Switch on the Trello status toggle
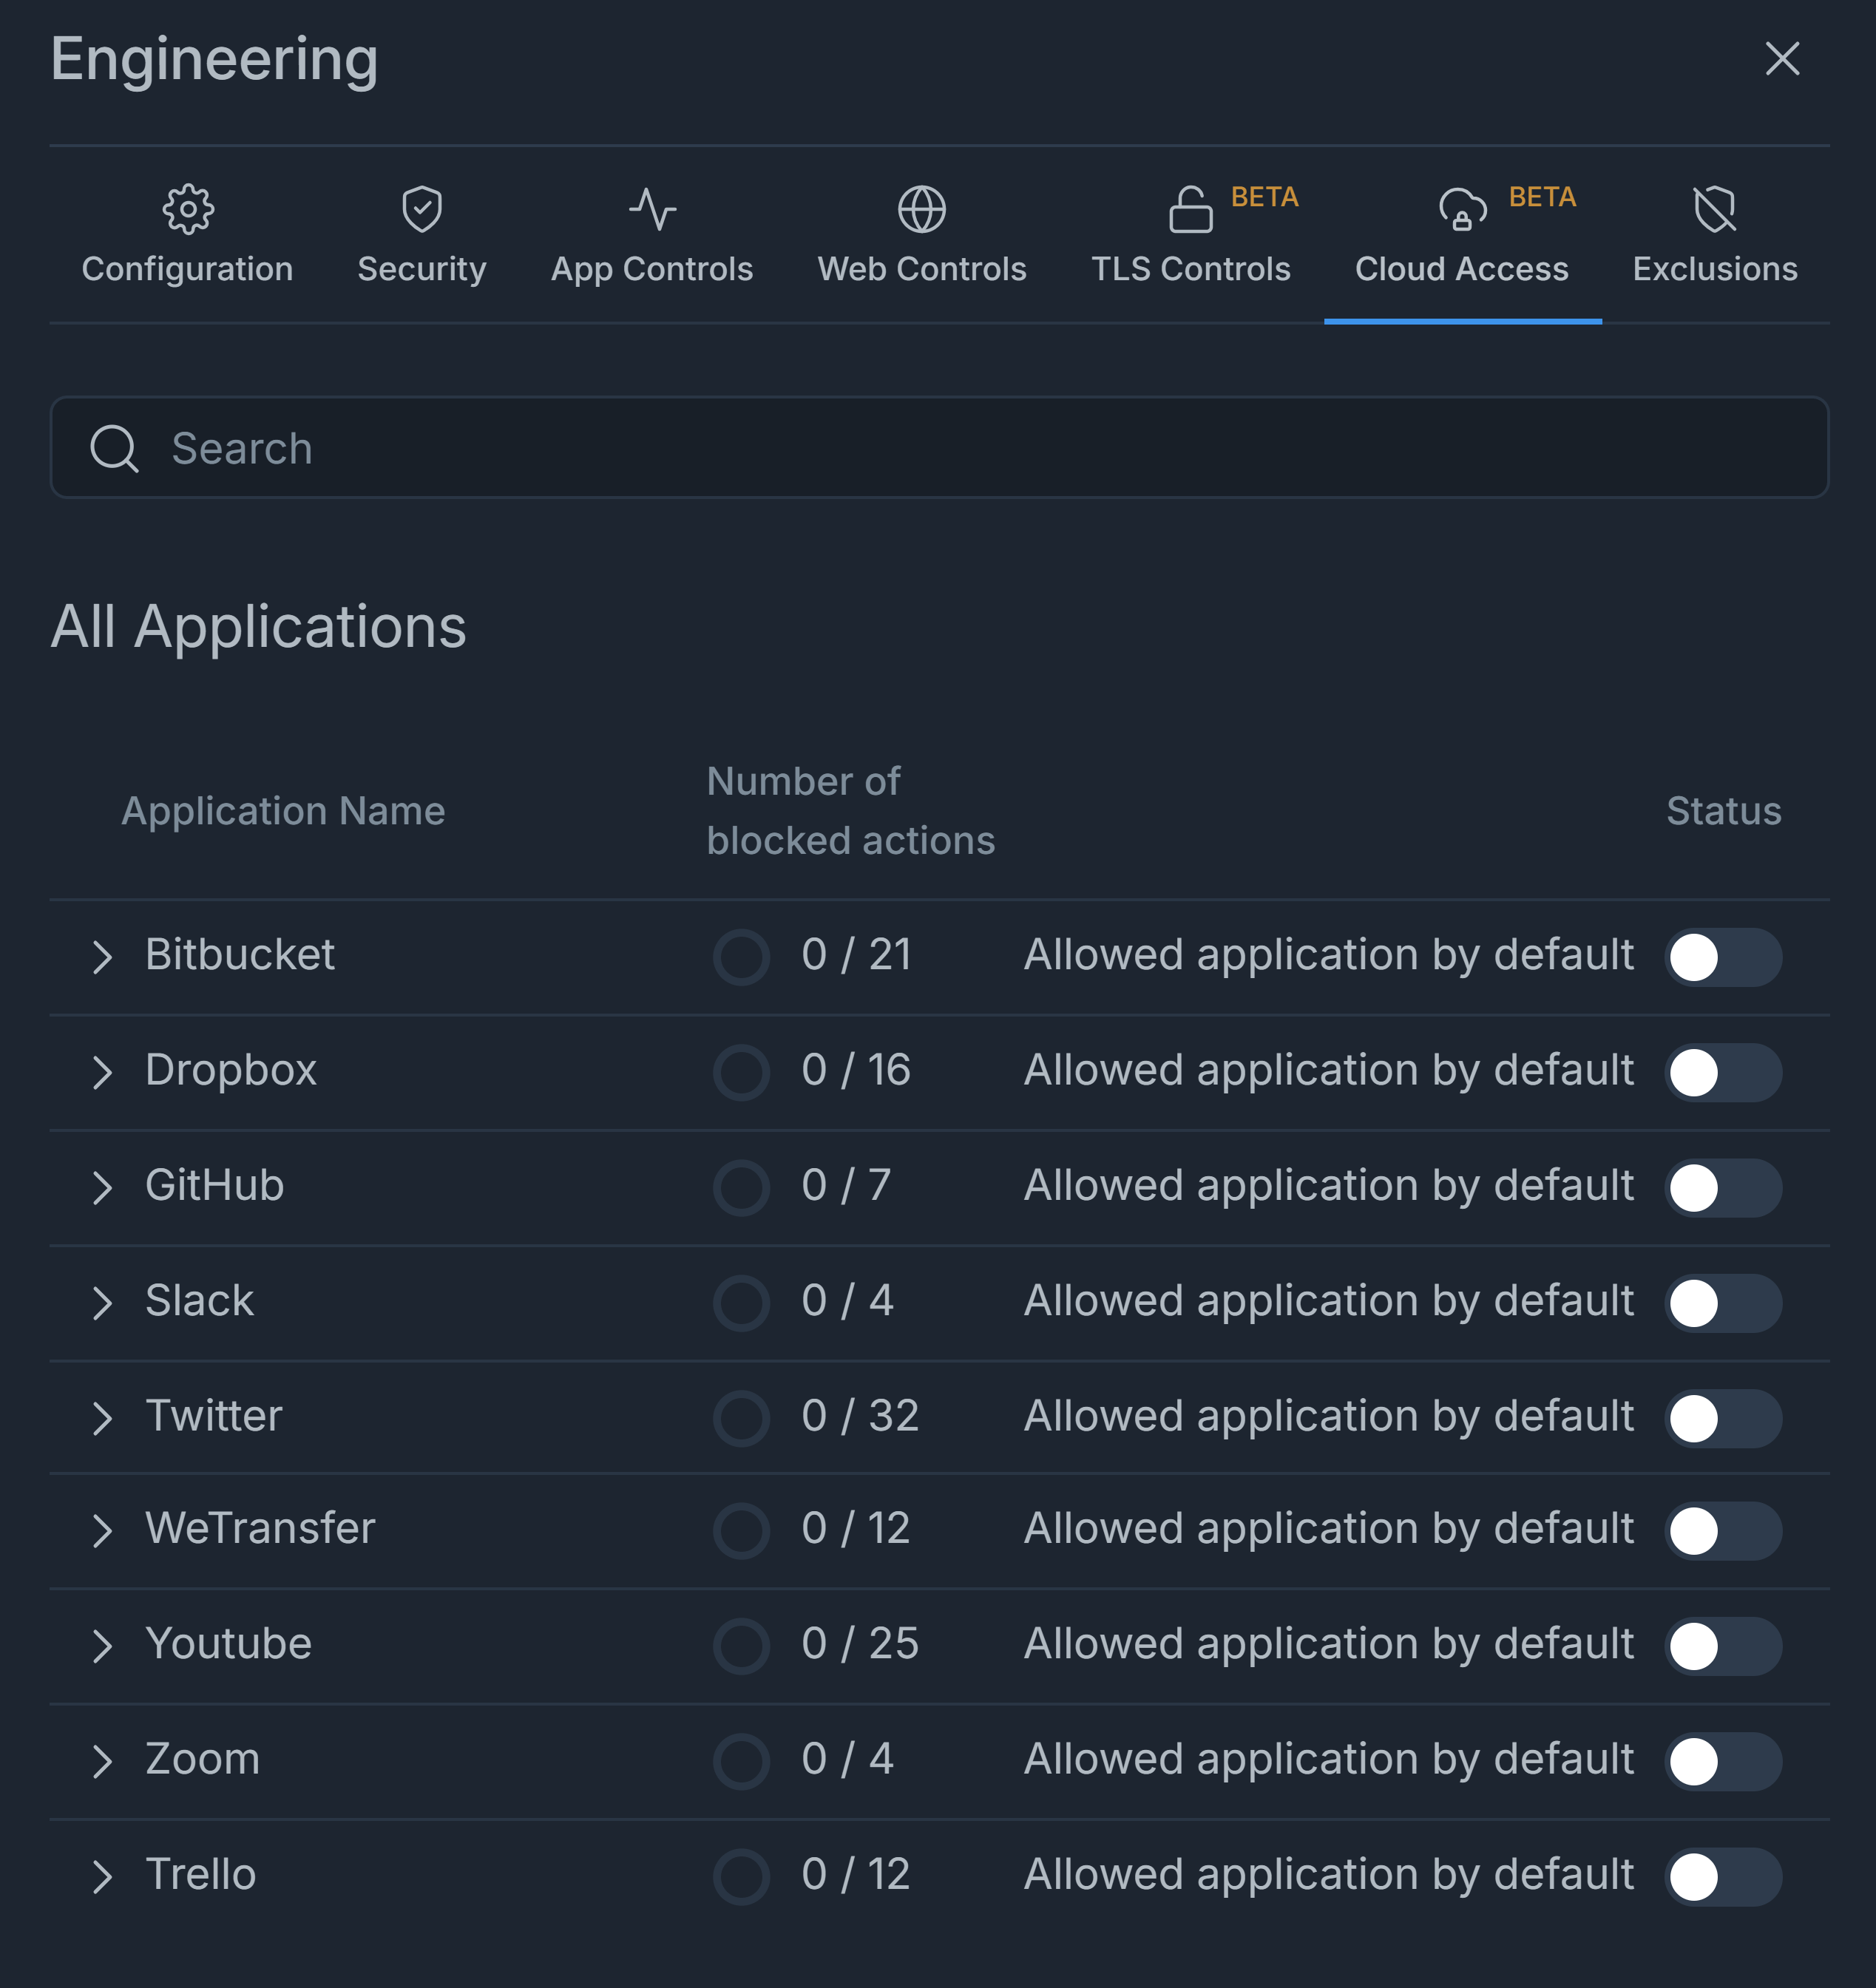Screen dimensions: 1876x1988 pos(1722,1877)
